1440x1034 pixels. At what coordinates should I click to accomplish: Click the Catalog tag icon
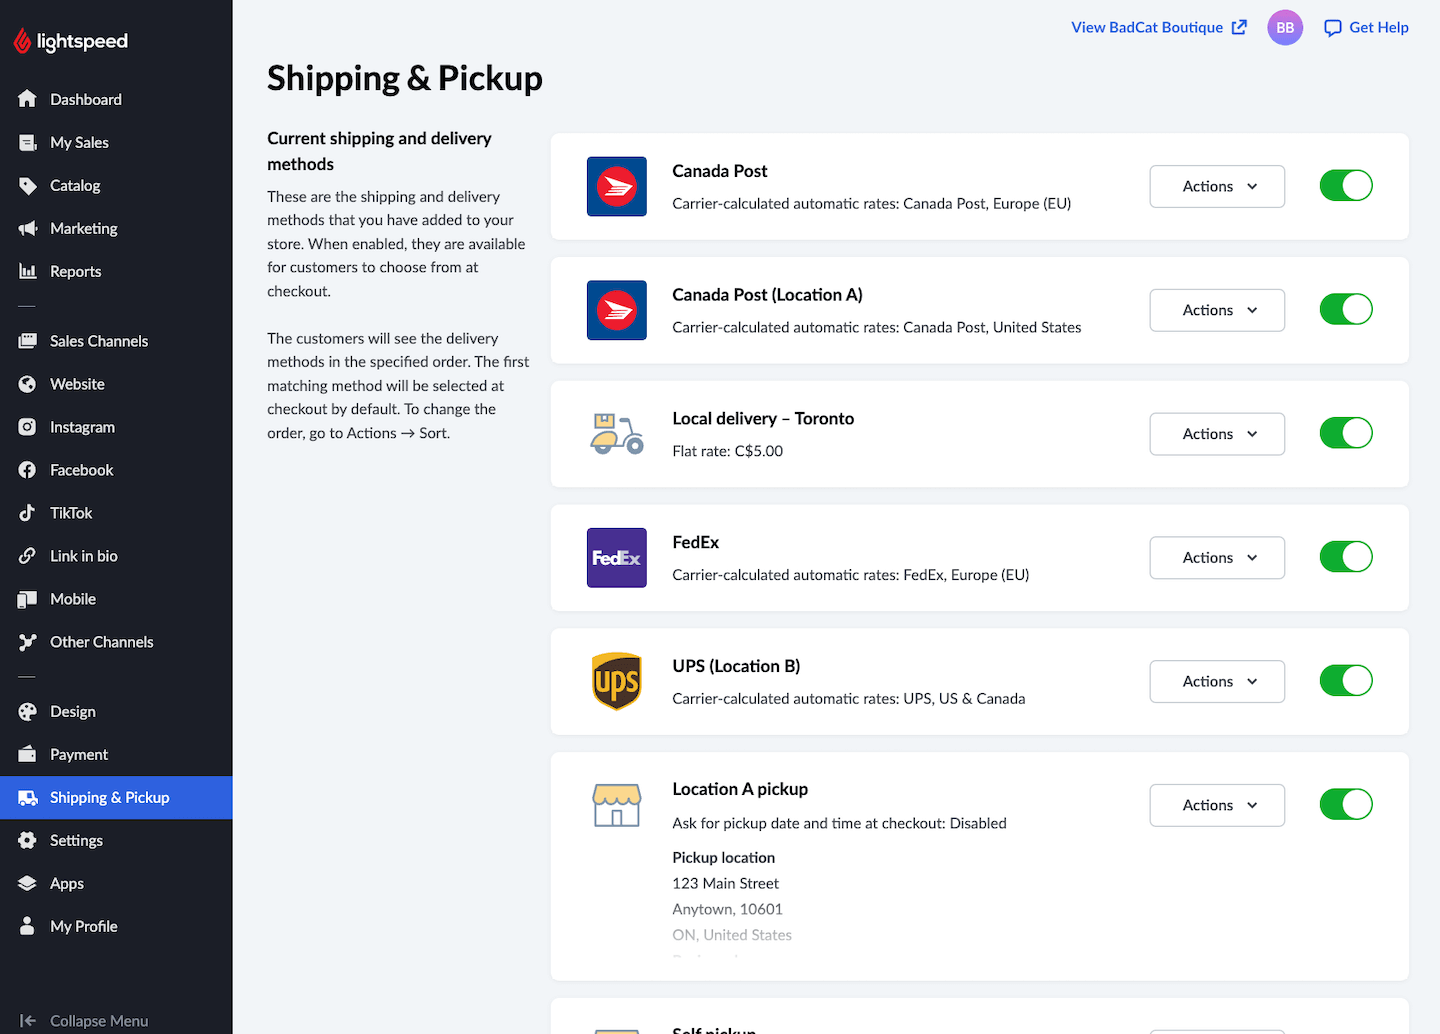point(27,185)
